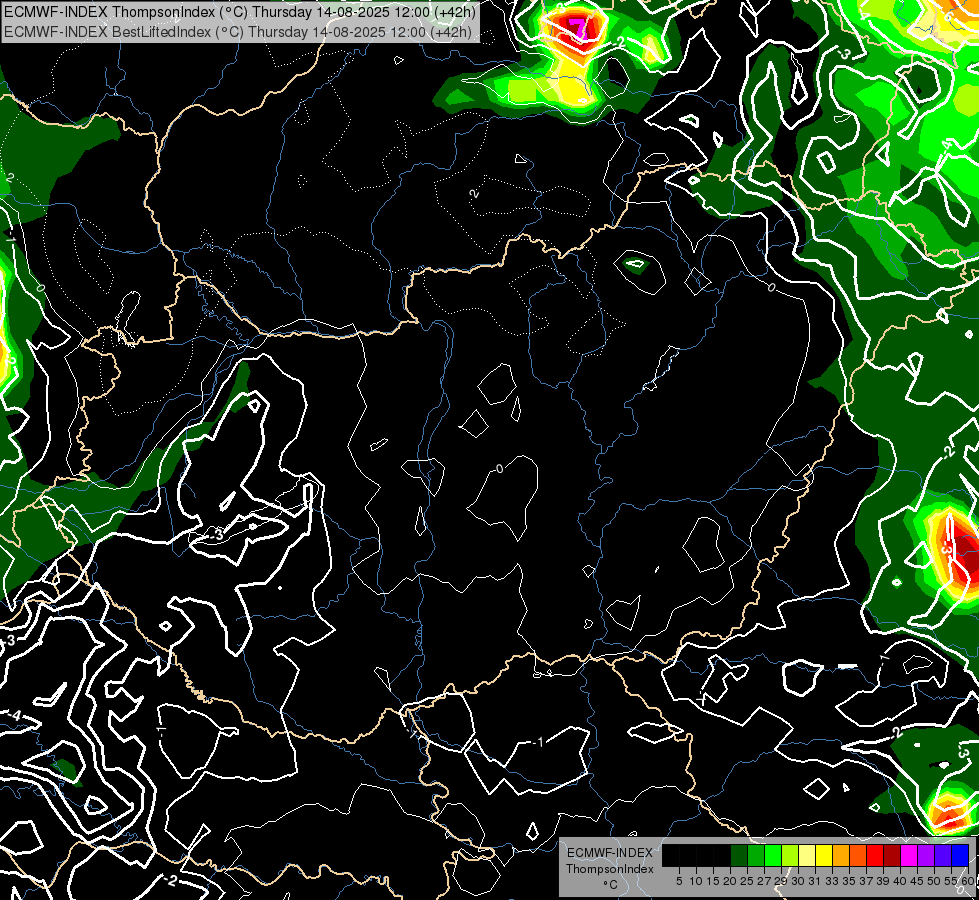Select the yellow-green legend swatch for 29-30

tap(790, 855)
